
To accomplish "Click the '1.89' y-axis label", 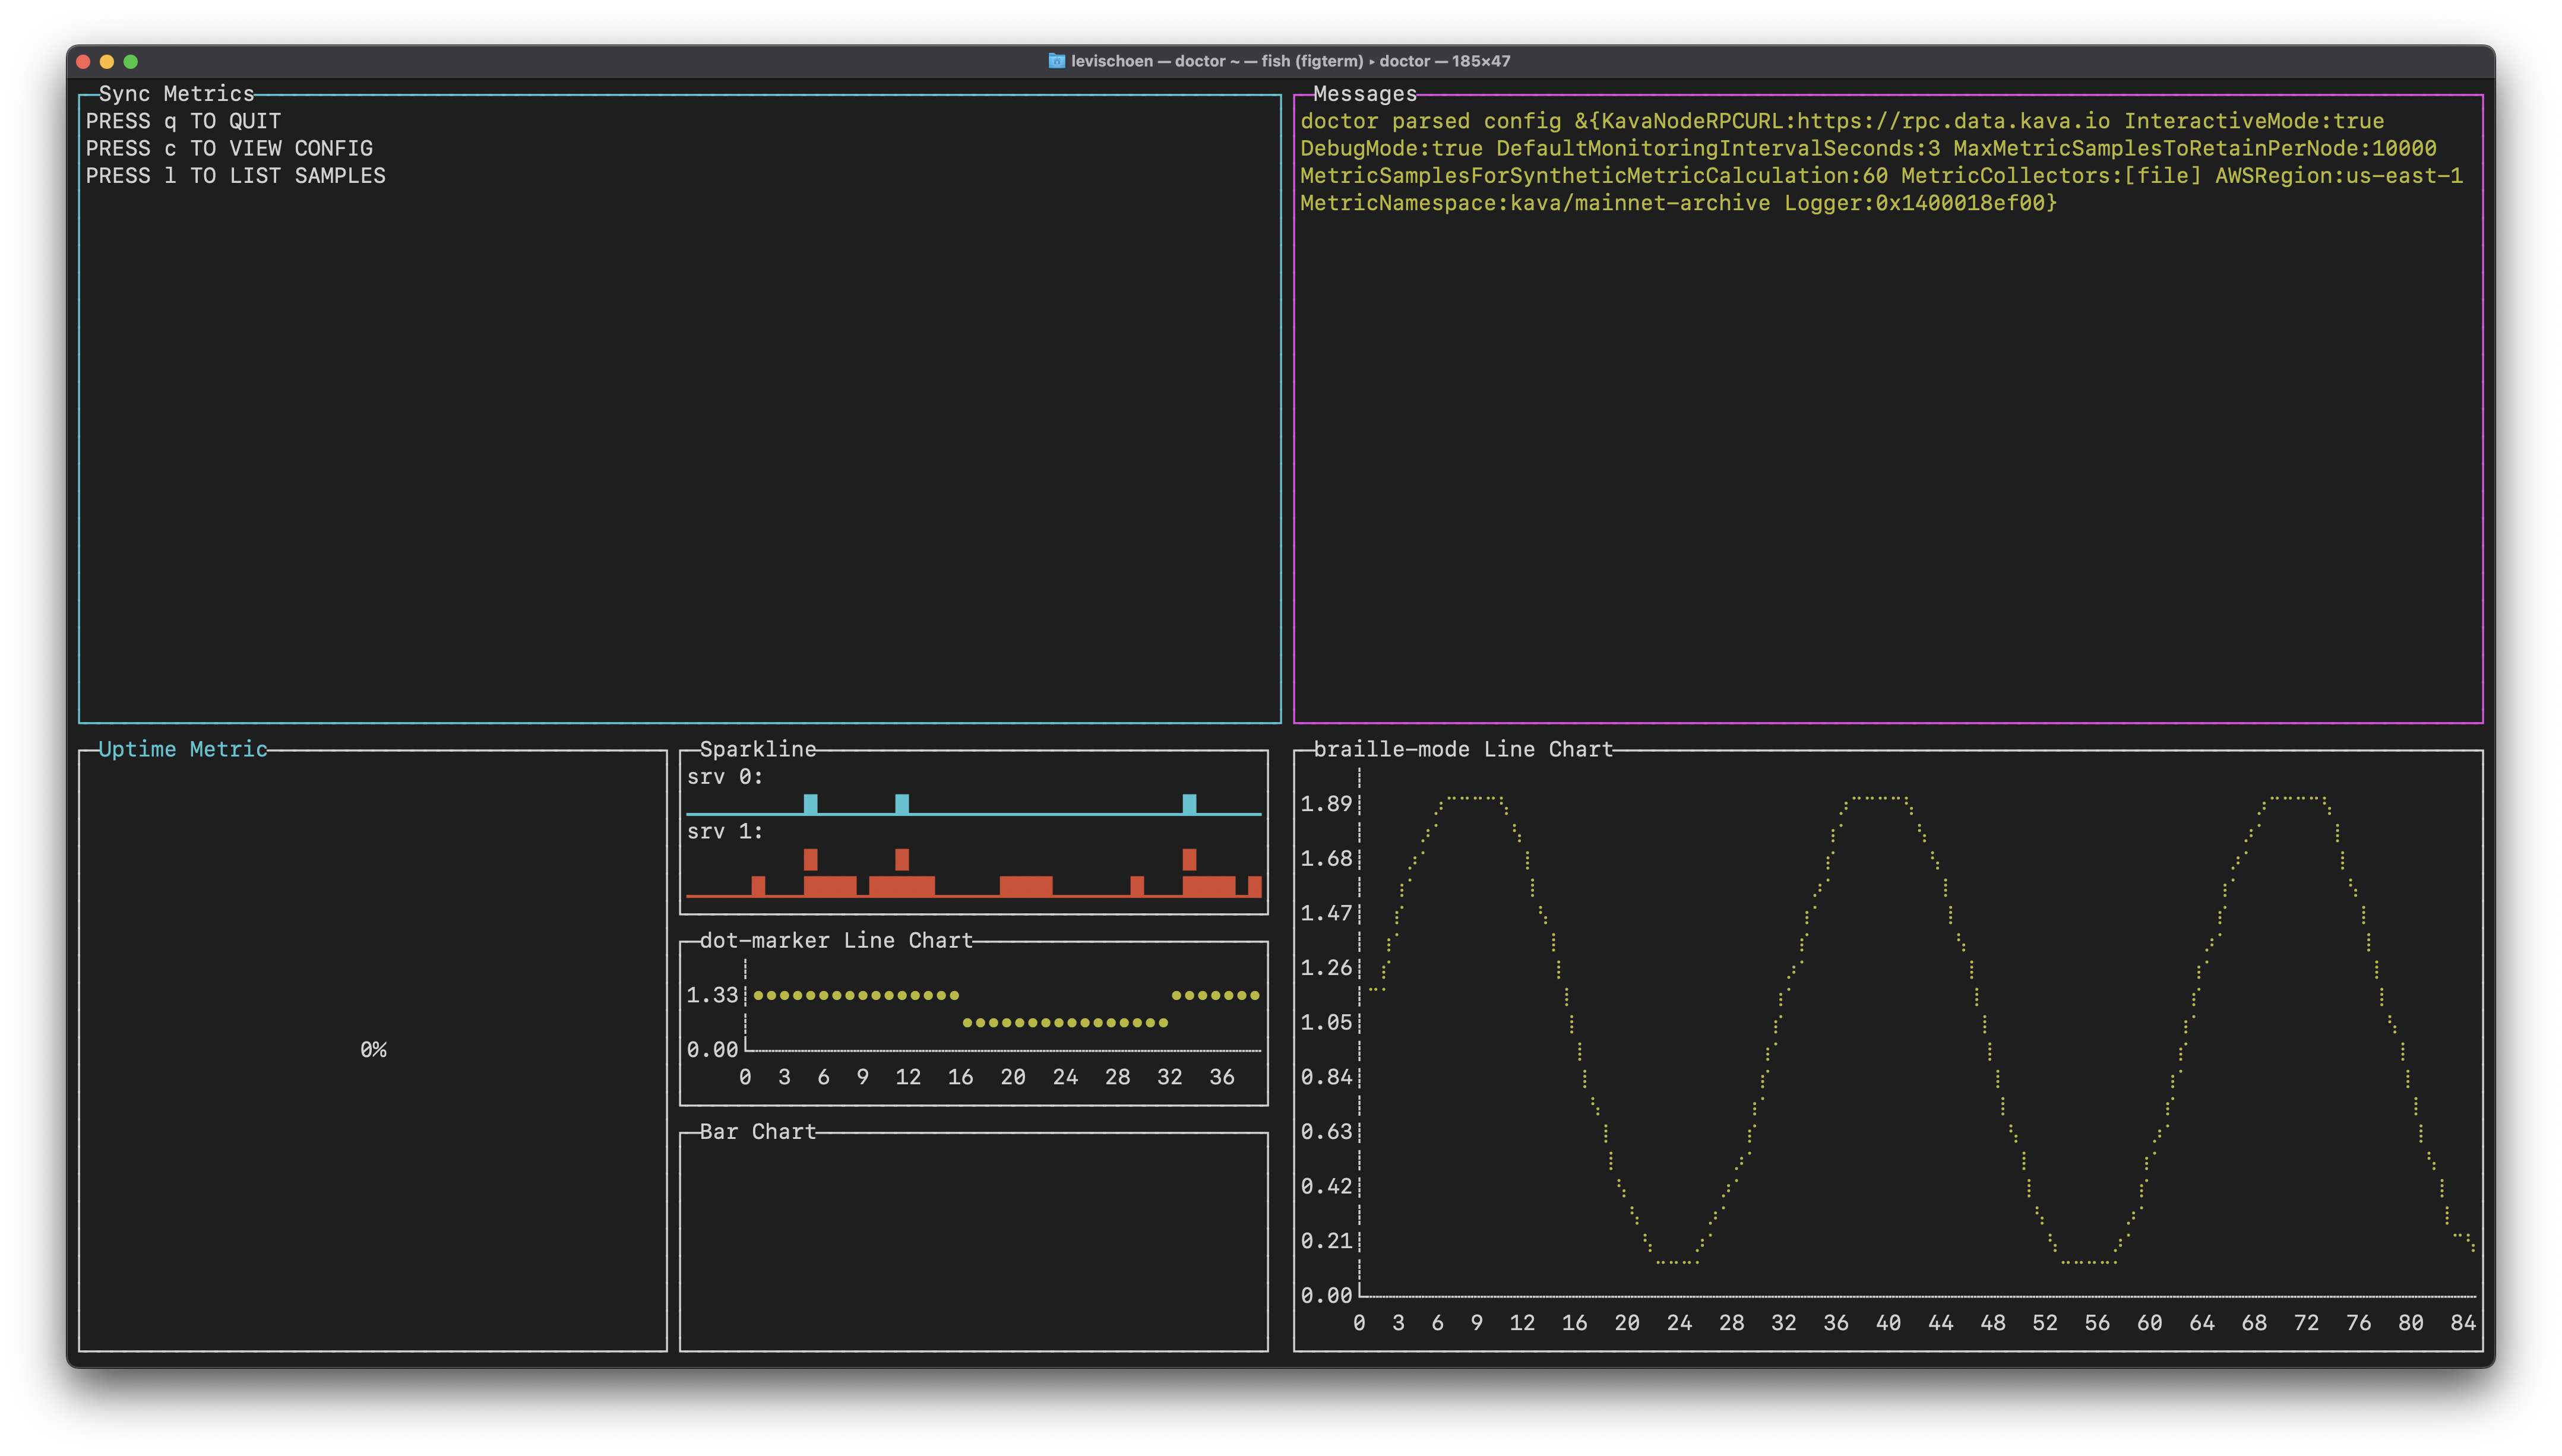I will point(1326,804).
